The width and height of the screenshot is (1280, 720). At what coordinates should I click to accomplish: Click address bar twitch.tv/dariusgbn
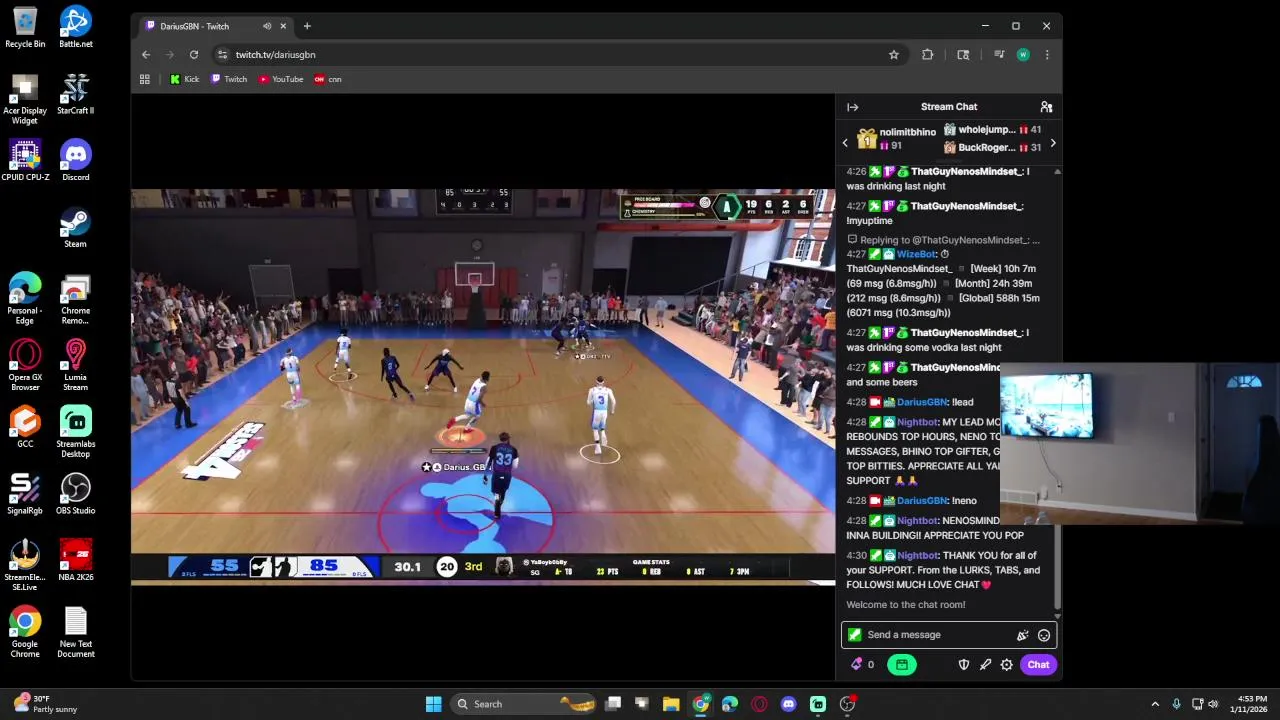coord(275,55)
